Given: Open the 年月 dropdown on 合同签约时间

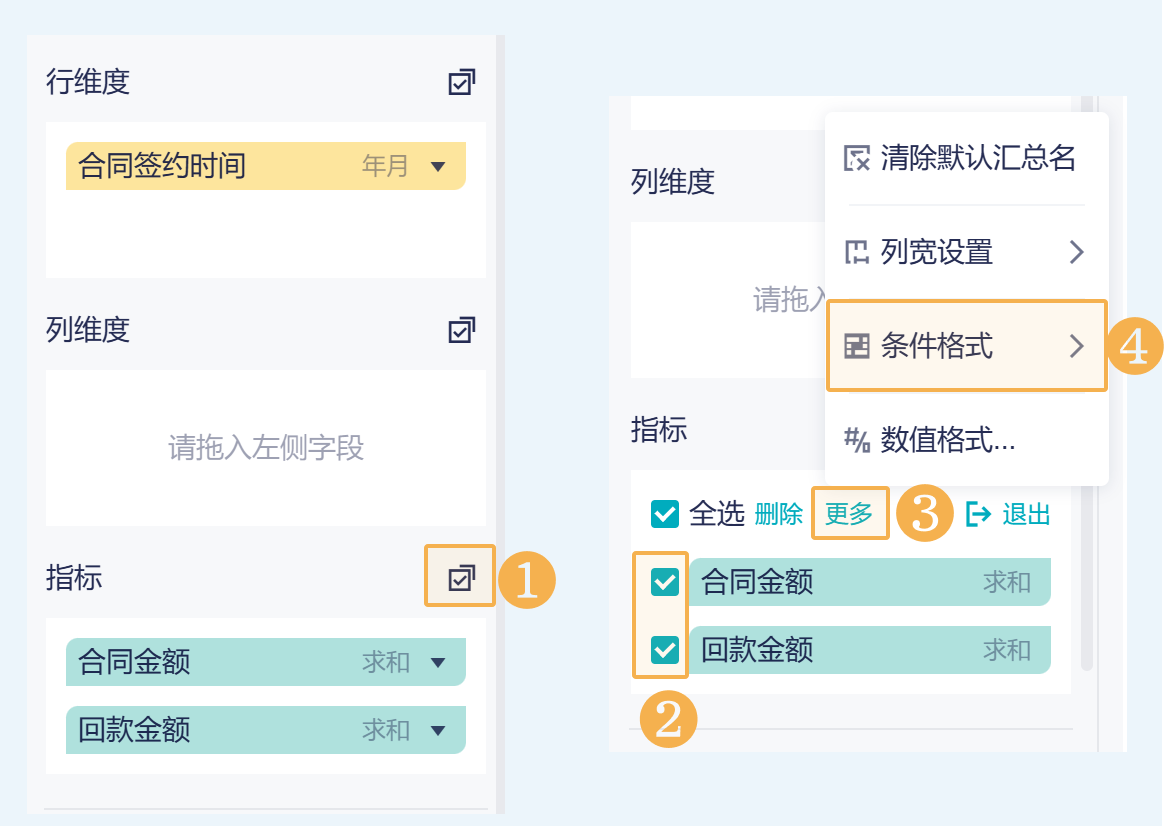Looking at the screenshot, I should tap(437, 167).
